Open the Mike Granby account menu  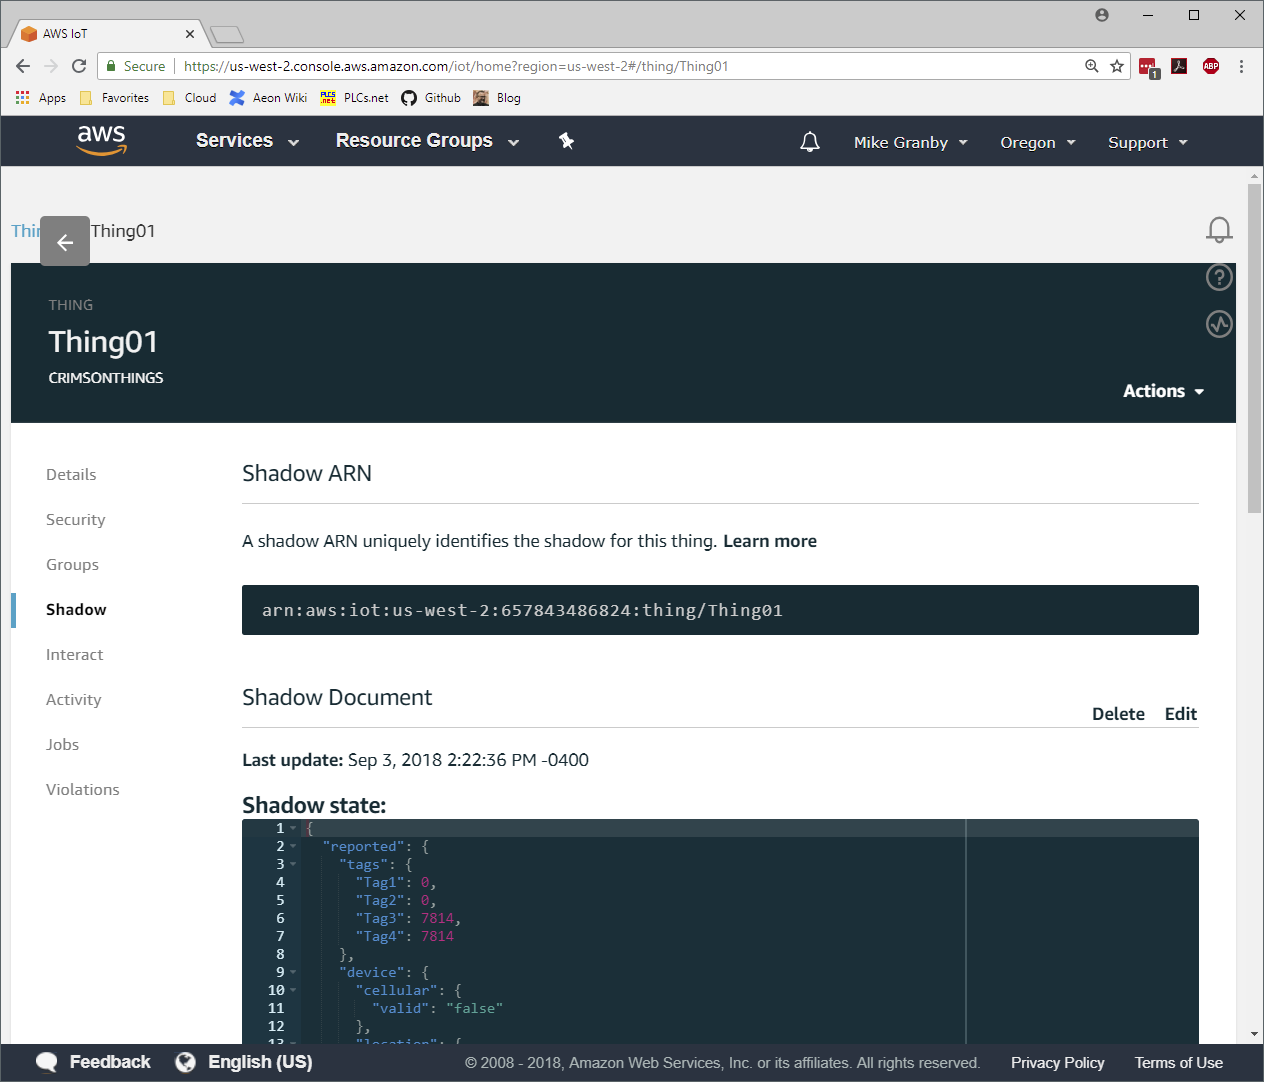(x=911, y=142)
